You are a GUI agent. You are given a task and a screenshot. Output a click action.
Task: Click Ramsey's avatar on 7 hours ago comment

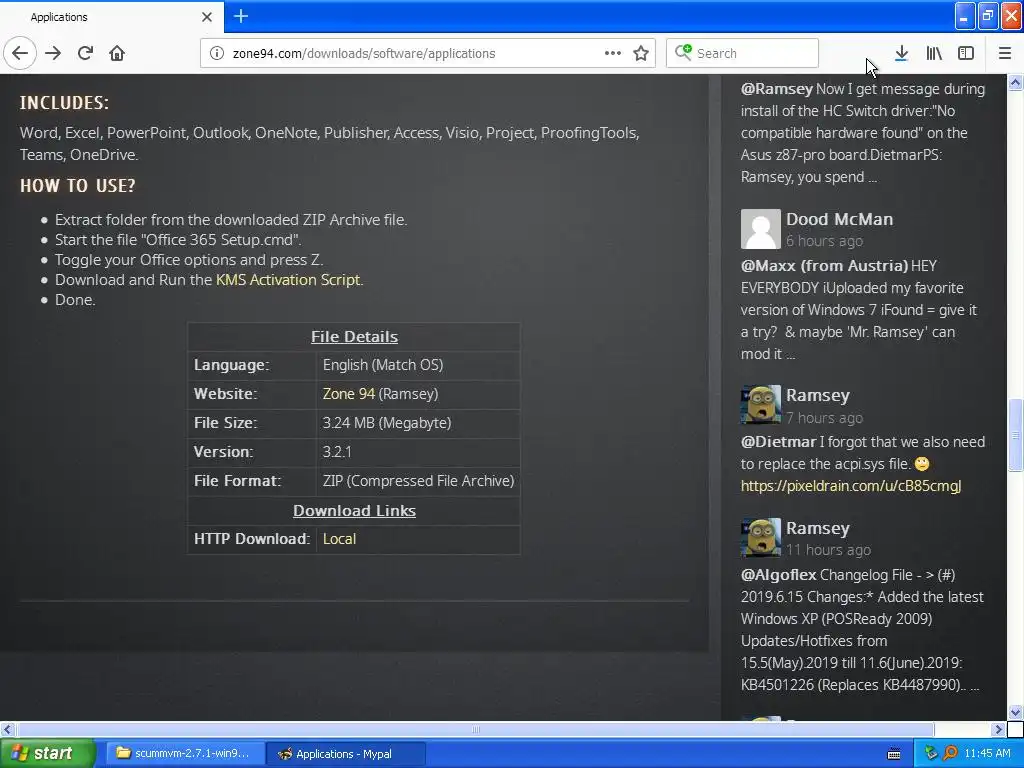(760, 405)
